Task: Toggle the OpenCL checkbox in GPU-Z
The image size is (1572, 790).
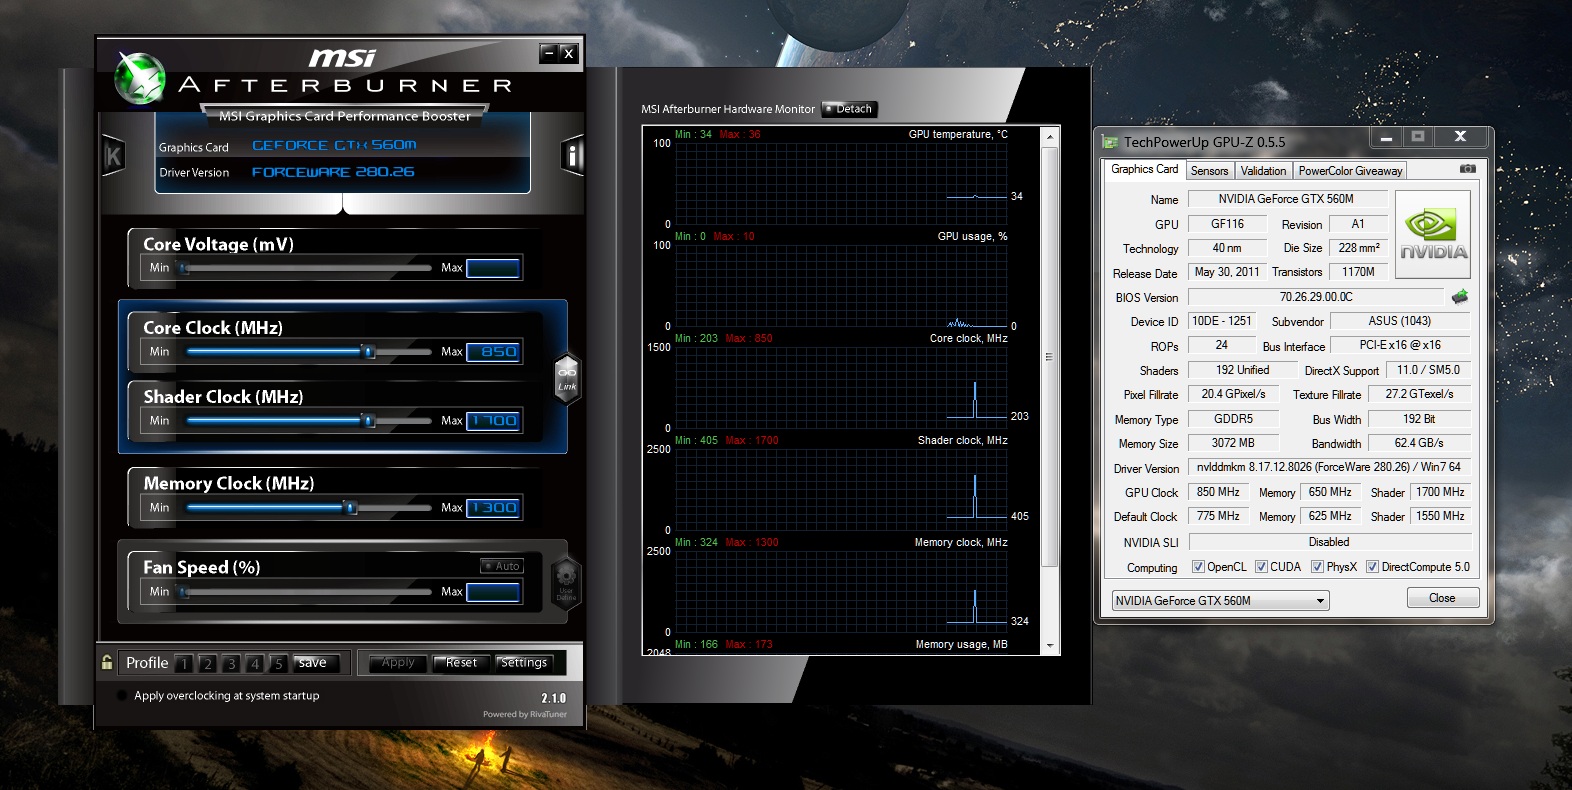Action: tap(1198, 567)
